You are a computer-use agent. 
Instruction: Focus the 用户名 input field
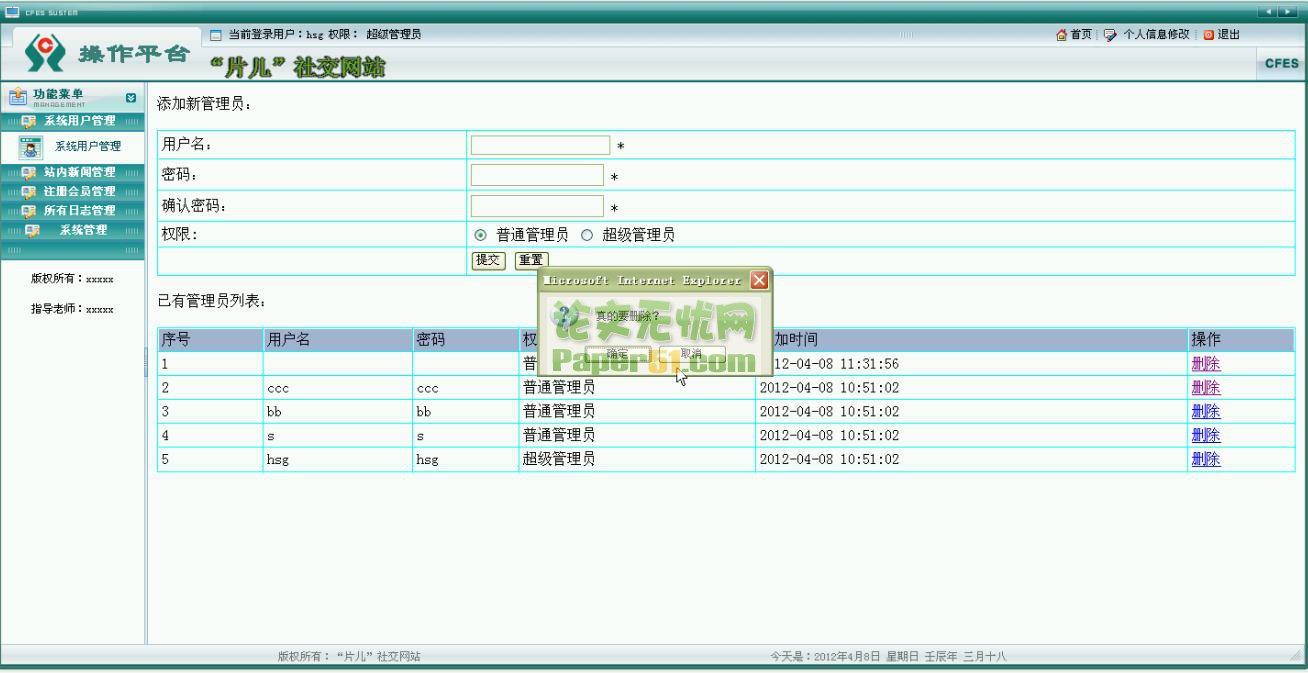[540, 145]
